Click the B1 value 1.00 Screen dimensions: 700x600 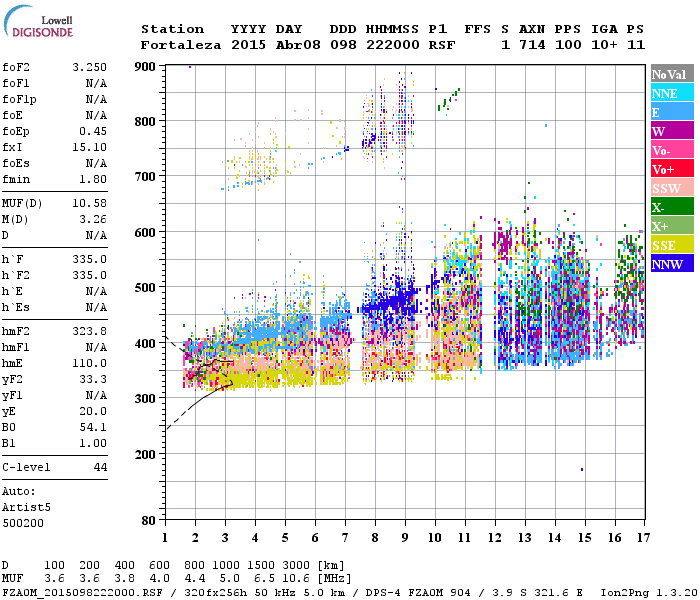[93, 443]
